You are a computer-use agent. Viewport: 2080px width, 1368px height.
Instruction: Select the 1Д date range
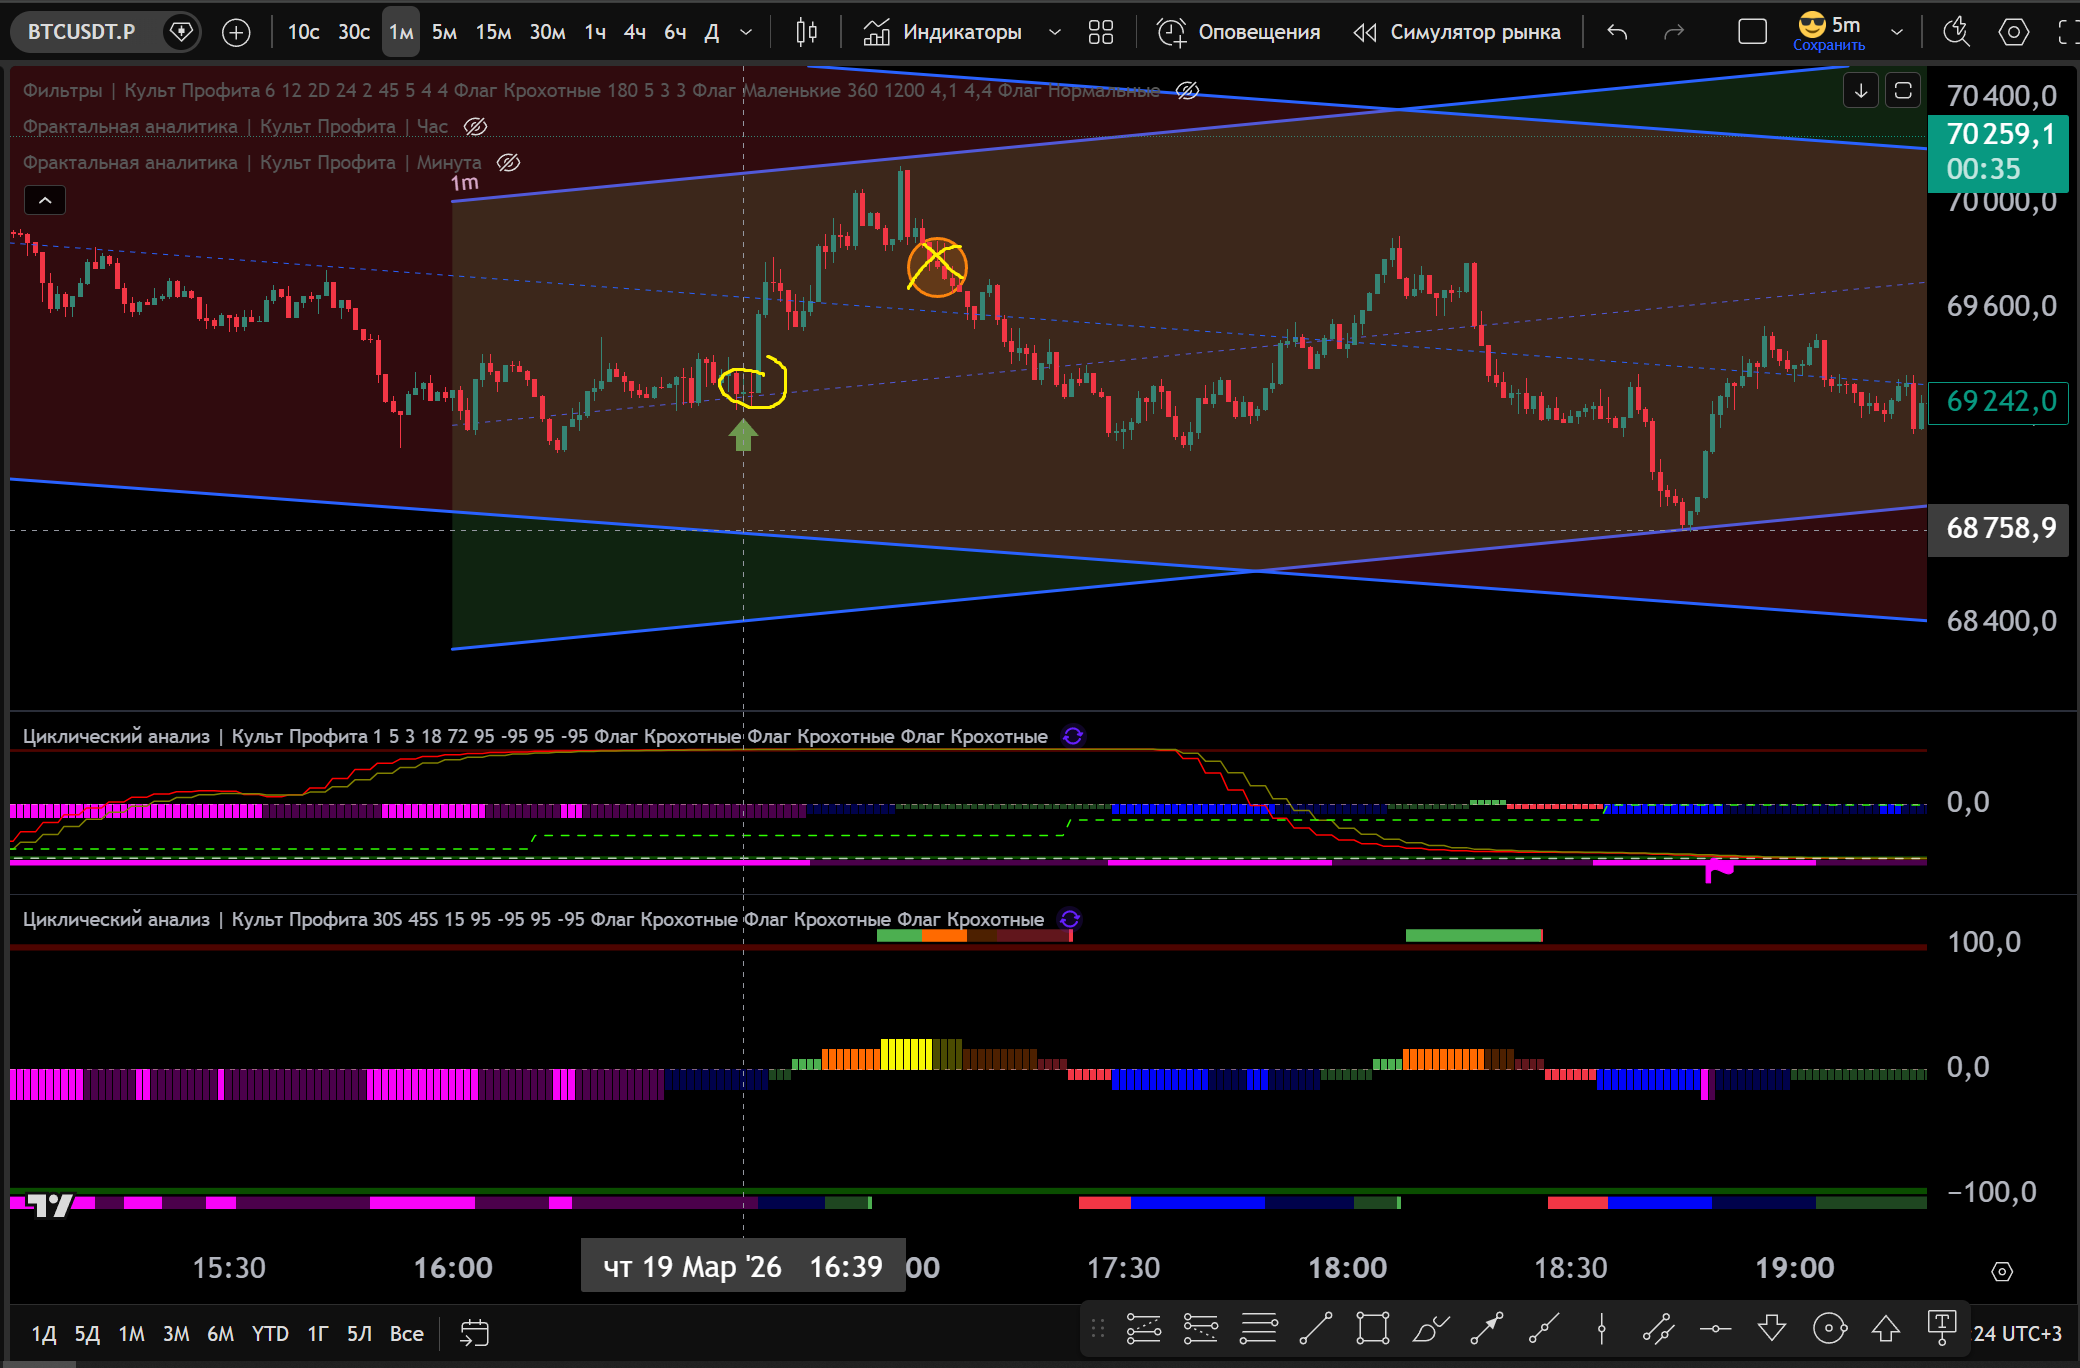pyautogui.click(x=43, y=1333)
